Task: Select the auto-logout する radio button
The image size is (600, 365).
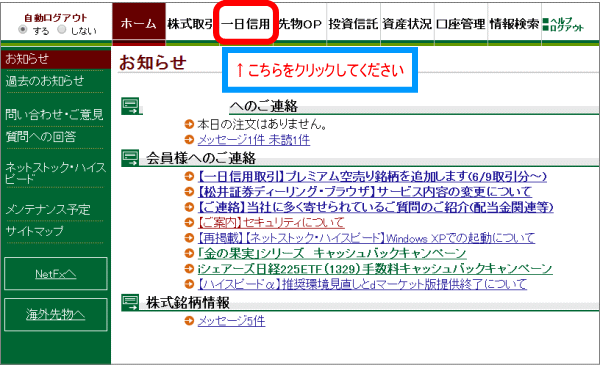Action: tap(23, 29)
